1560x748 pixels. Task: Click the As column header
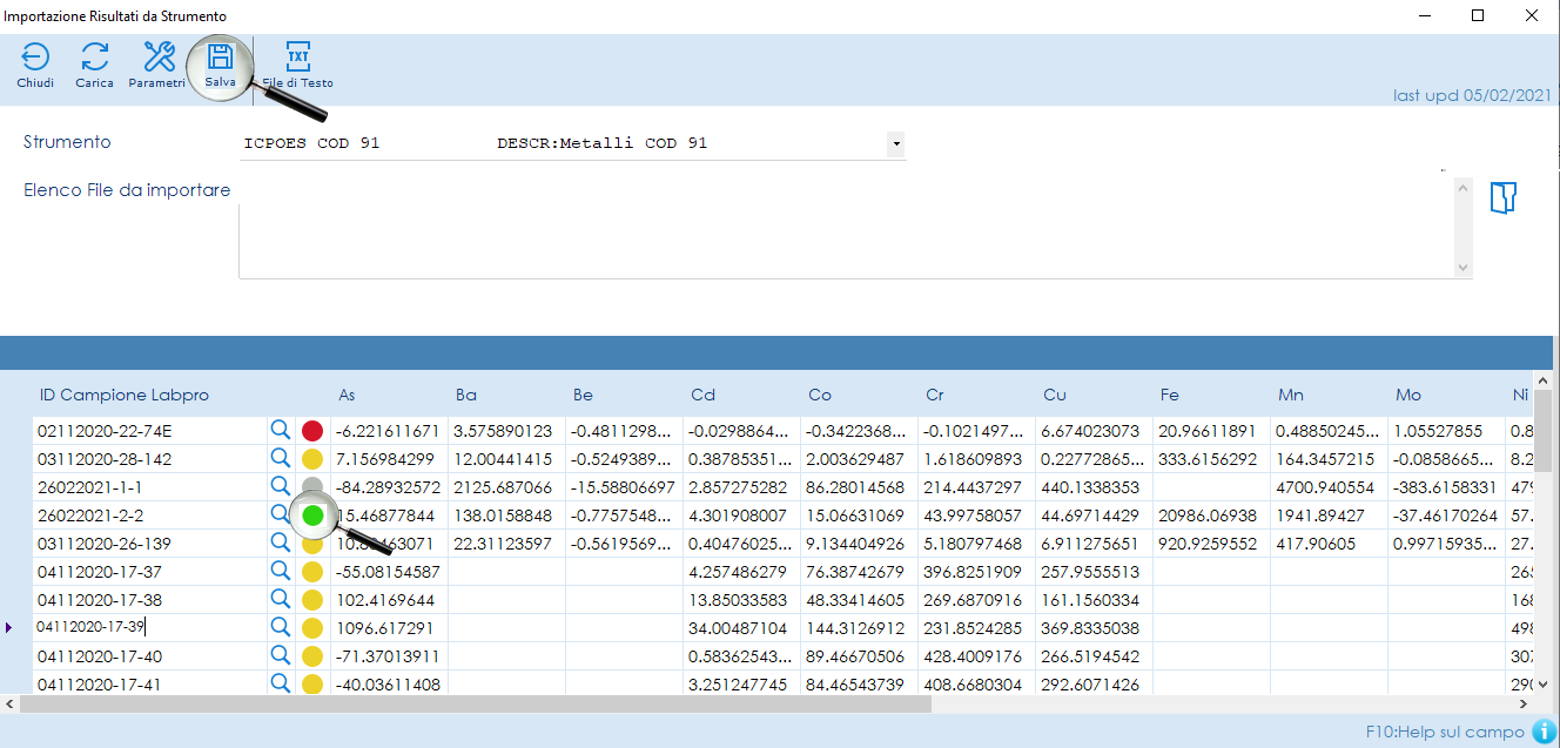click(347, 395)
